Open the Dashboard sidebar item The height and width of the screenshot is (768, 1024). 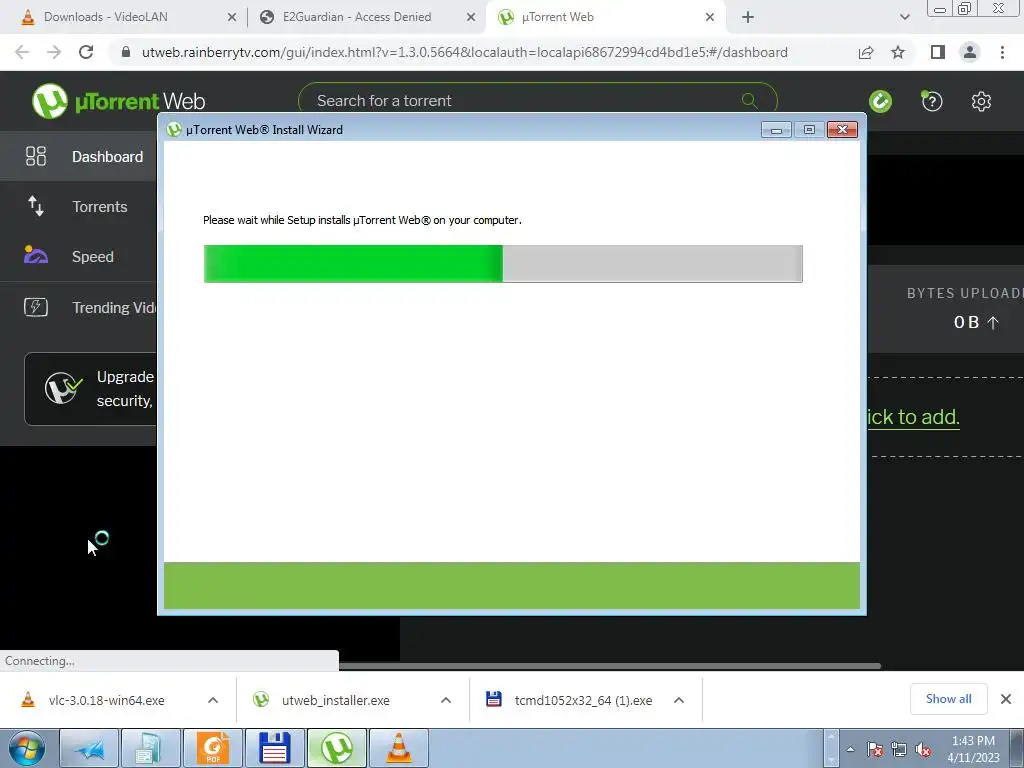pos(78,157)
